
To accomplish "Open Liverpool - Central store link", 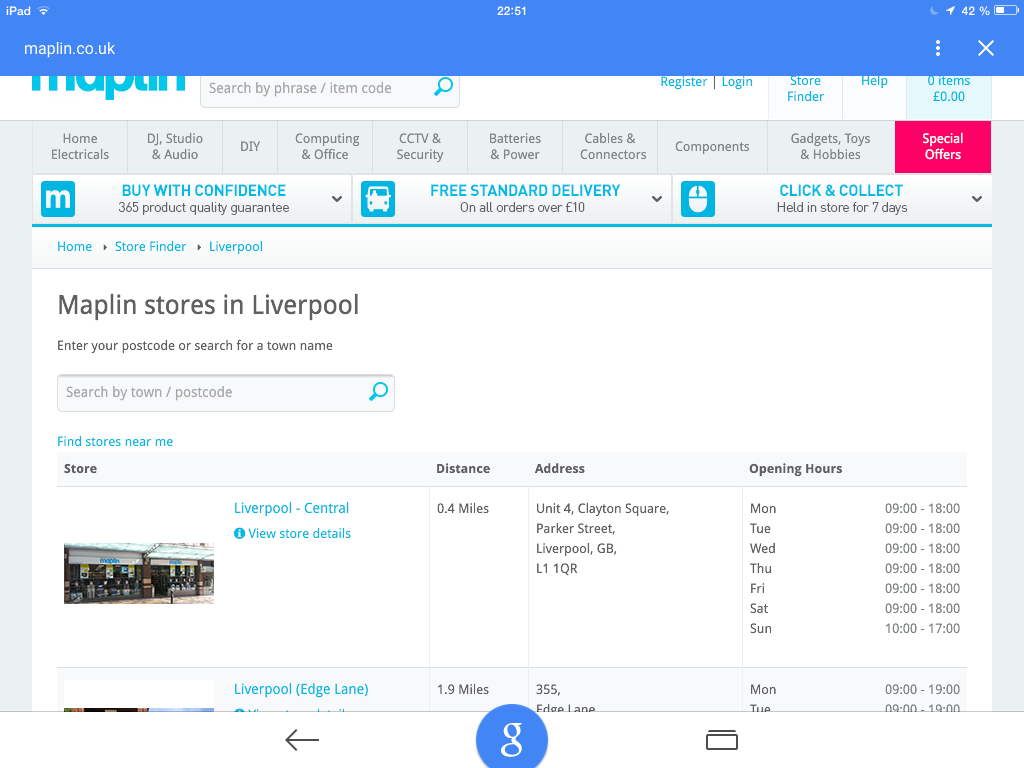I will pyautogui.click(x=291, y=508).
